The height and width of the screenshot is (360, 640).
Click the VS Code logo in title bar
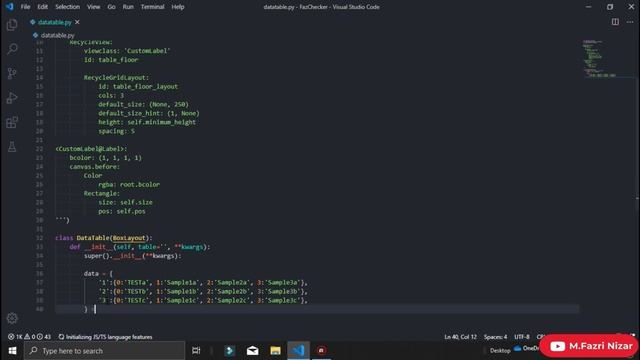click(9, 7)
